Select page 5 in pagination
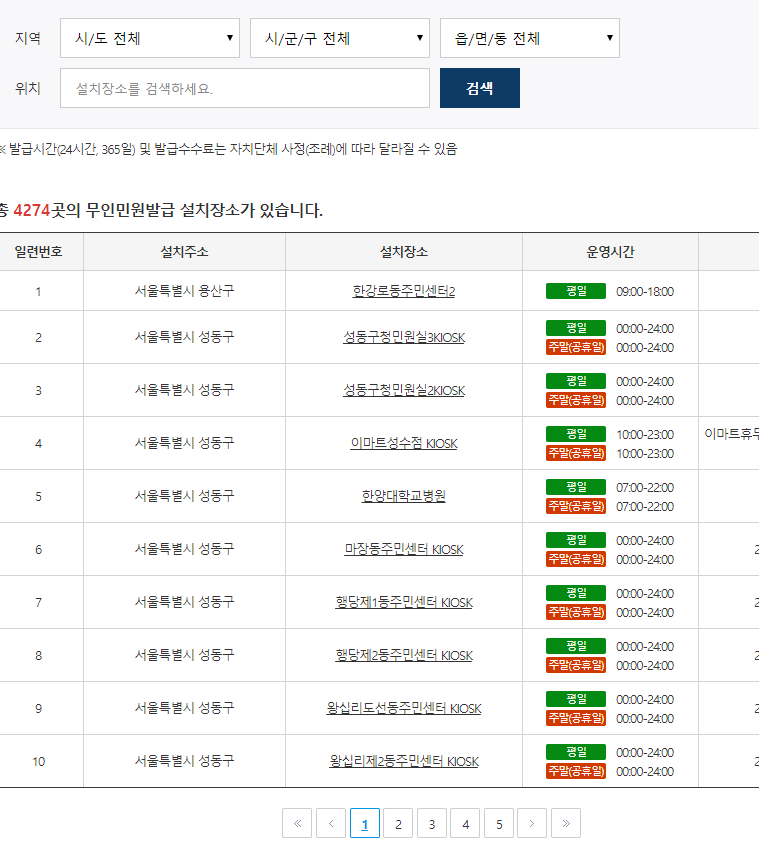Screen dimensions: 759x853 coord(499,823)
